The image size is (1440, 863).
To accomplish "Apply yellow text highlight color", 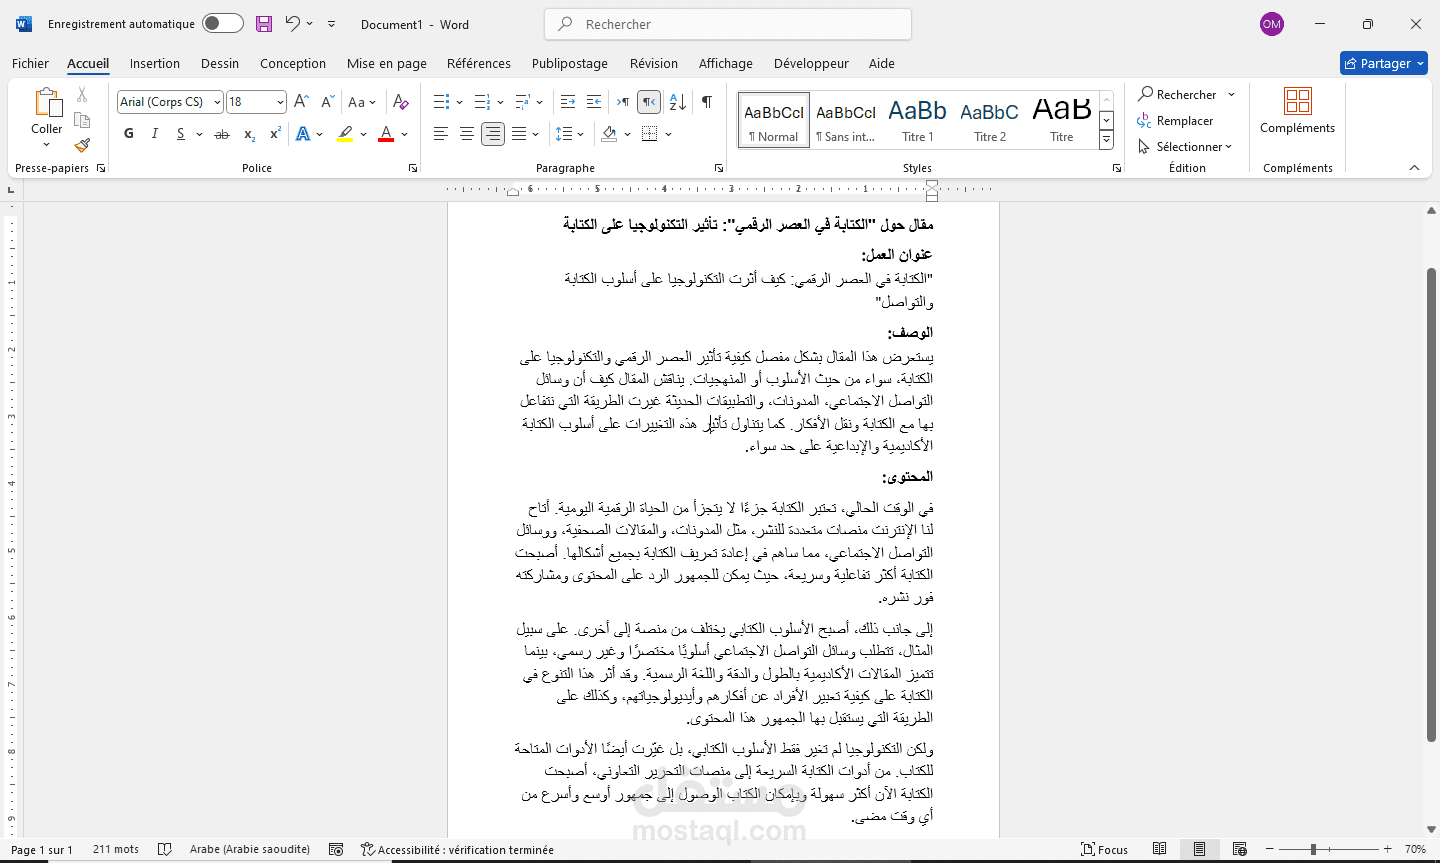I will click(x=345, y=134).
